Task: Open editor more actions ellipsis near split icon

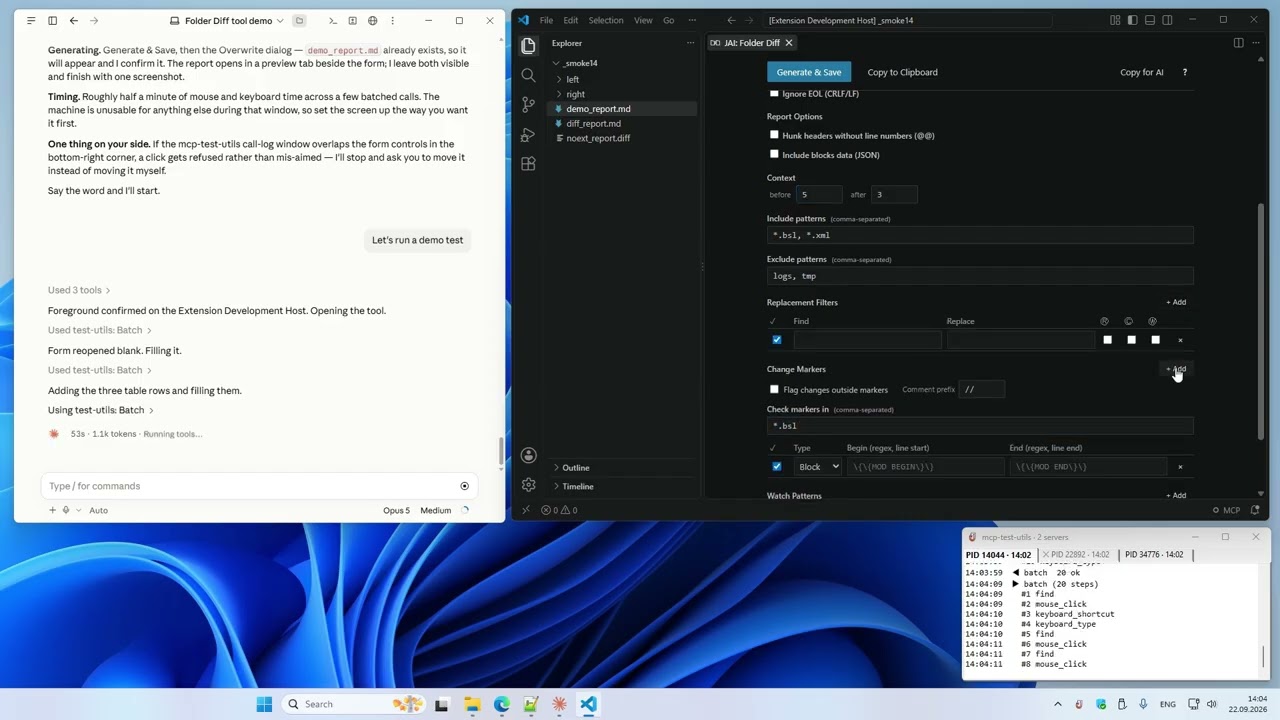Action: click(x=1258, y=43)
